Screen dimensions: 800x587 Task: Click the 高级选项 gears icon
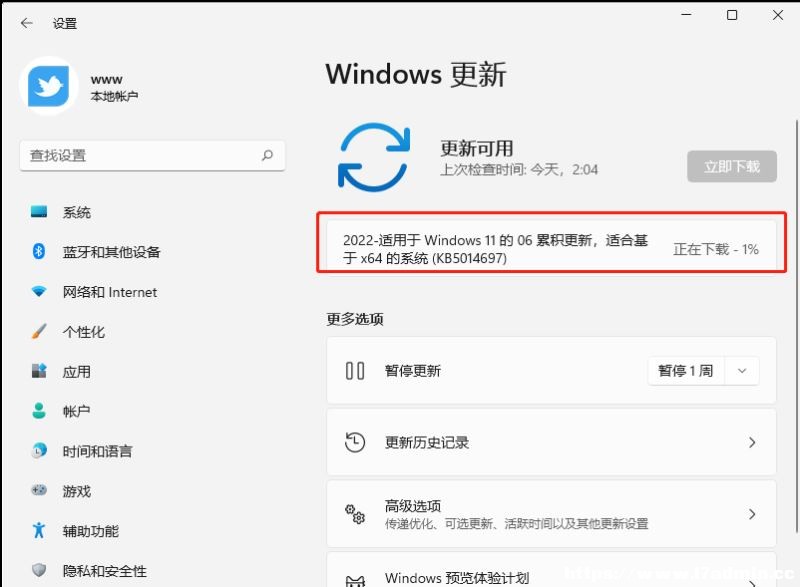coord(355,514)
